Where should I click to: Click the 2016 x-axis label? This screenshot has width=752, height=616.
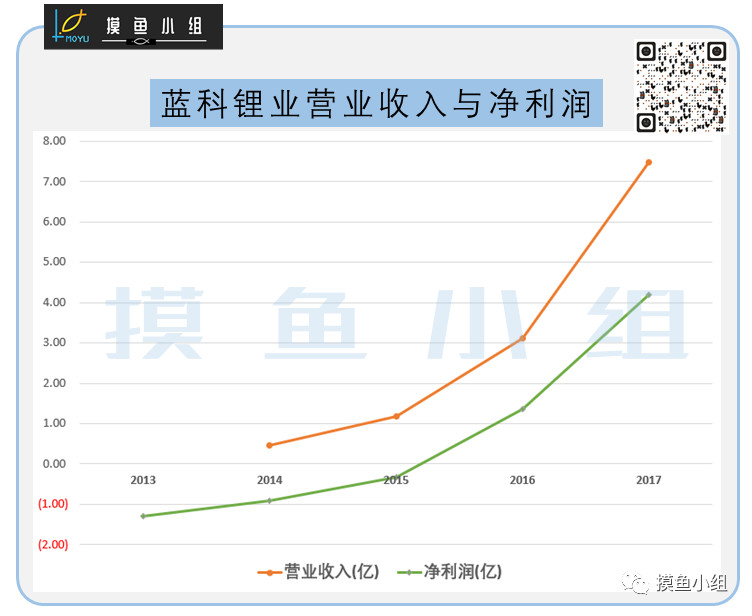tap(522, 480)
